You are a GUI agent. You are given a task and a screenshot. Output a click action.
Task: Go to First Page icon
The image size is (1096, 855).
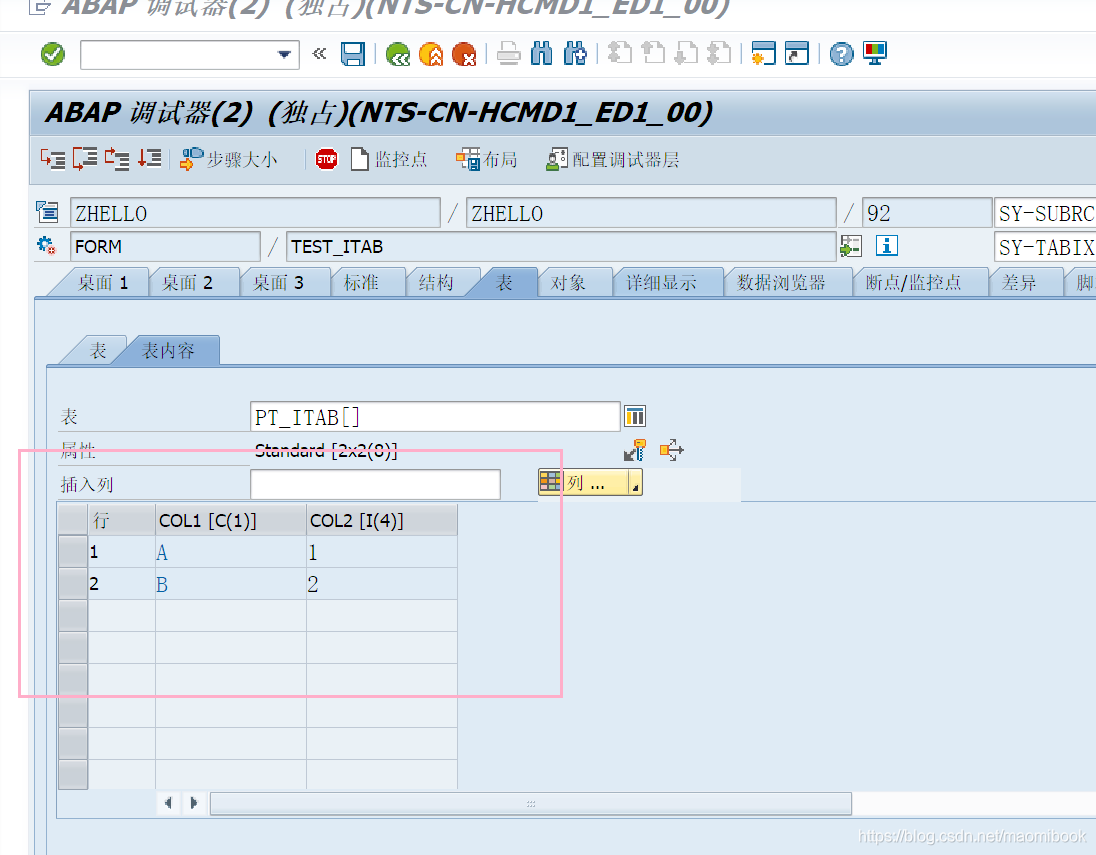tap(619, 54)
